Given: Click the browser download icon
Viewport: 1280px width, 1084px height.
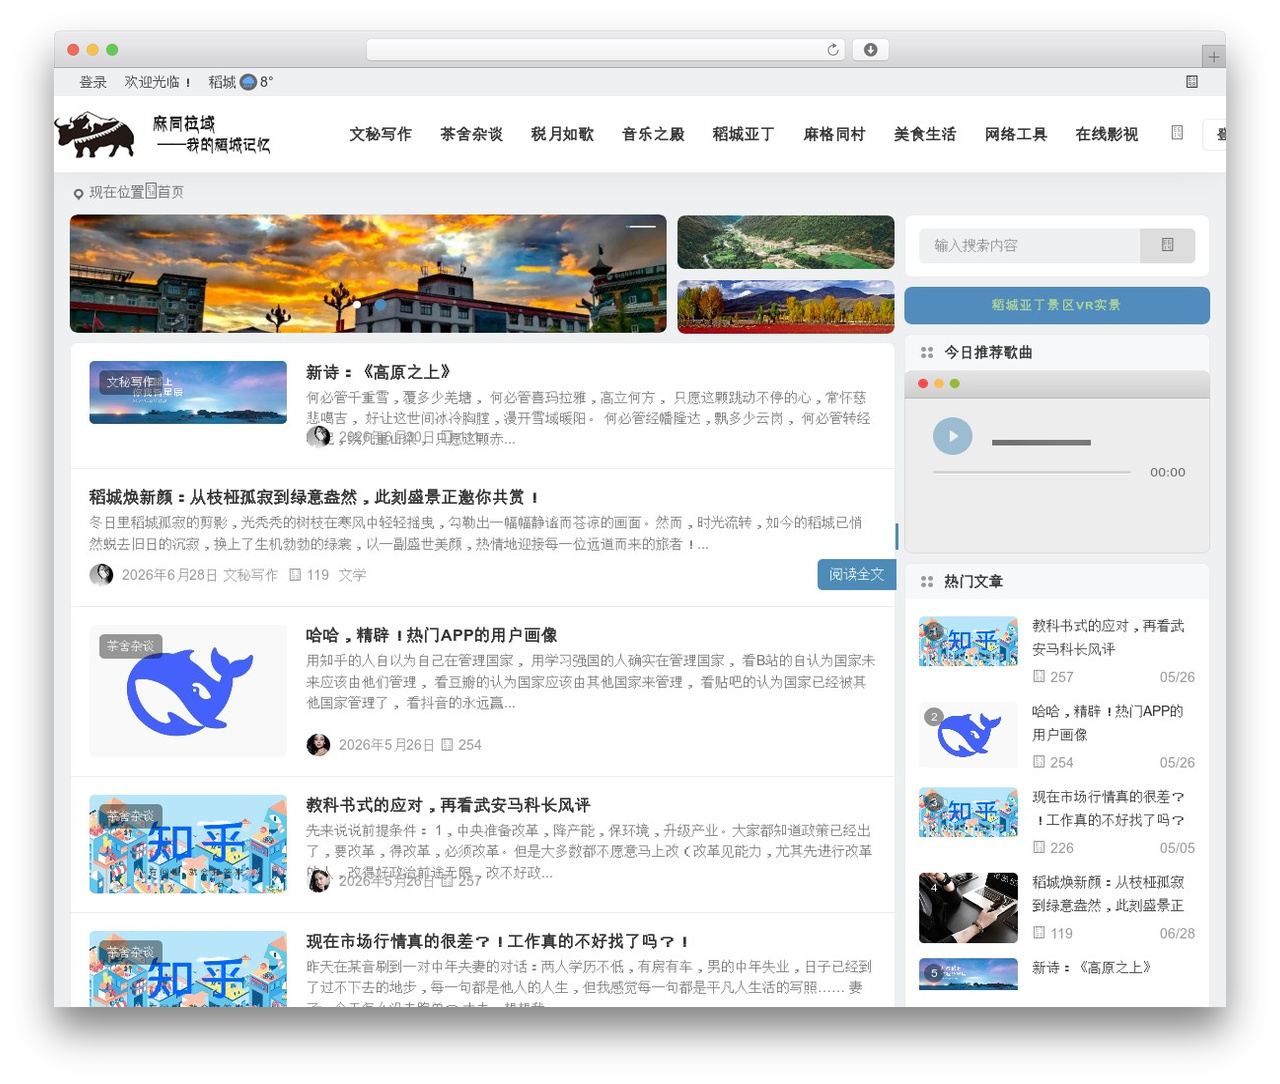Looking at the screenshot, I should (870, 50).
